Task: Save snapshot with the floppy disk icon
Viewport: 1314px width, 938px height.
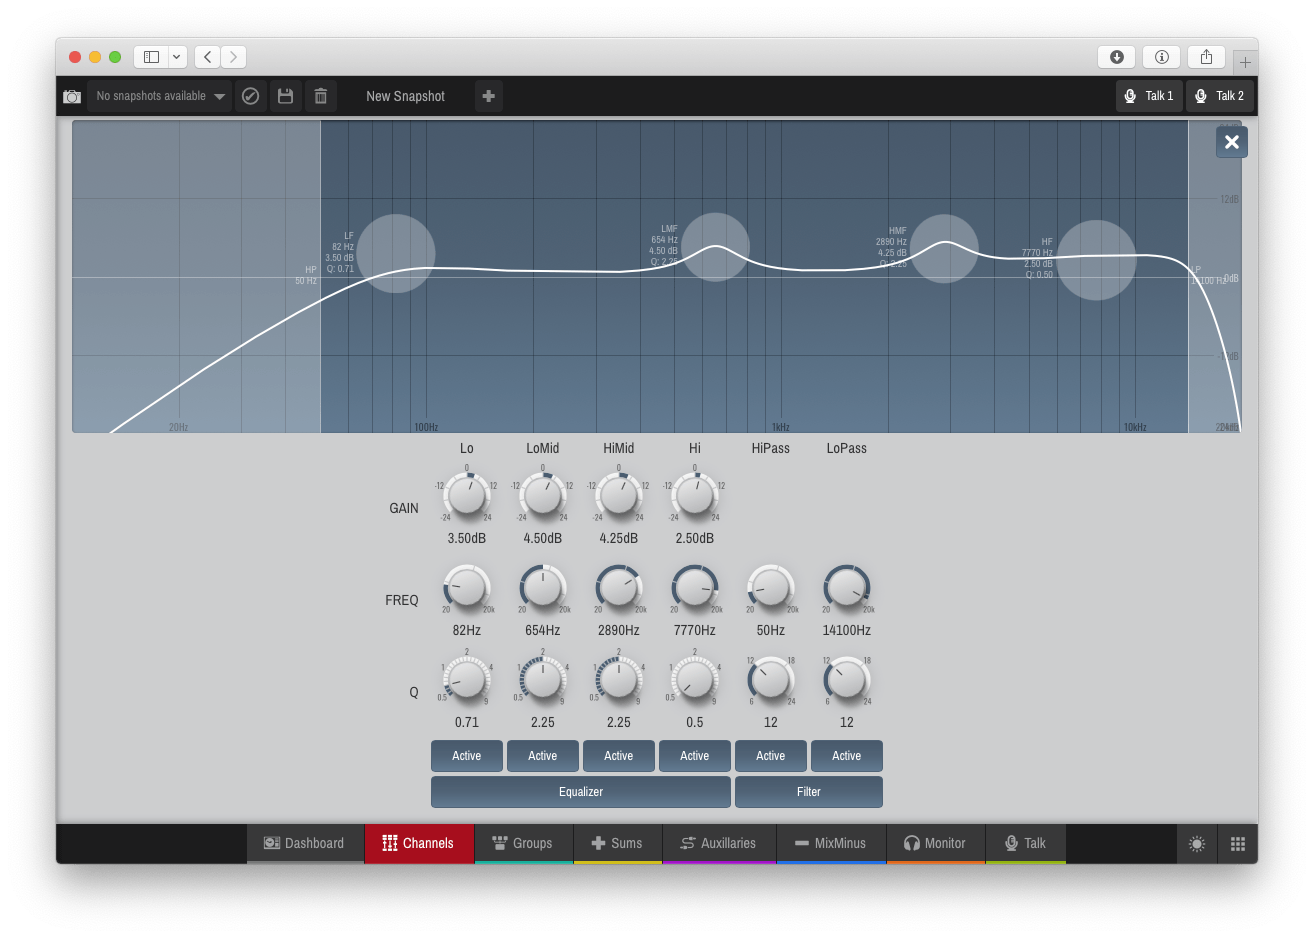Action: [286, 96]
